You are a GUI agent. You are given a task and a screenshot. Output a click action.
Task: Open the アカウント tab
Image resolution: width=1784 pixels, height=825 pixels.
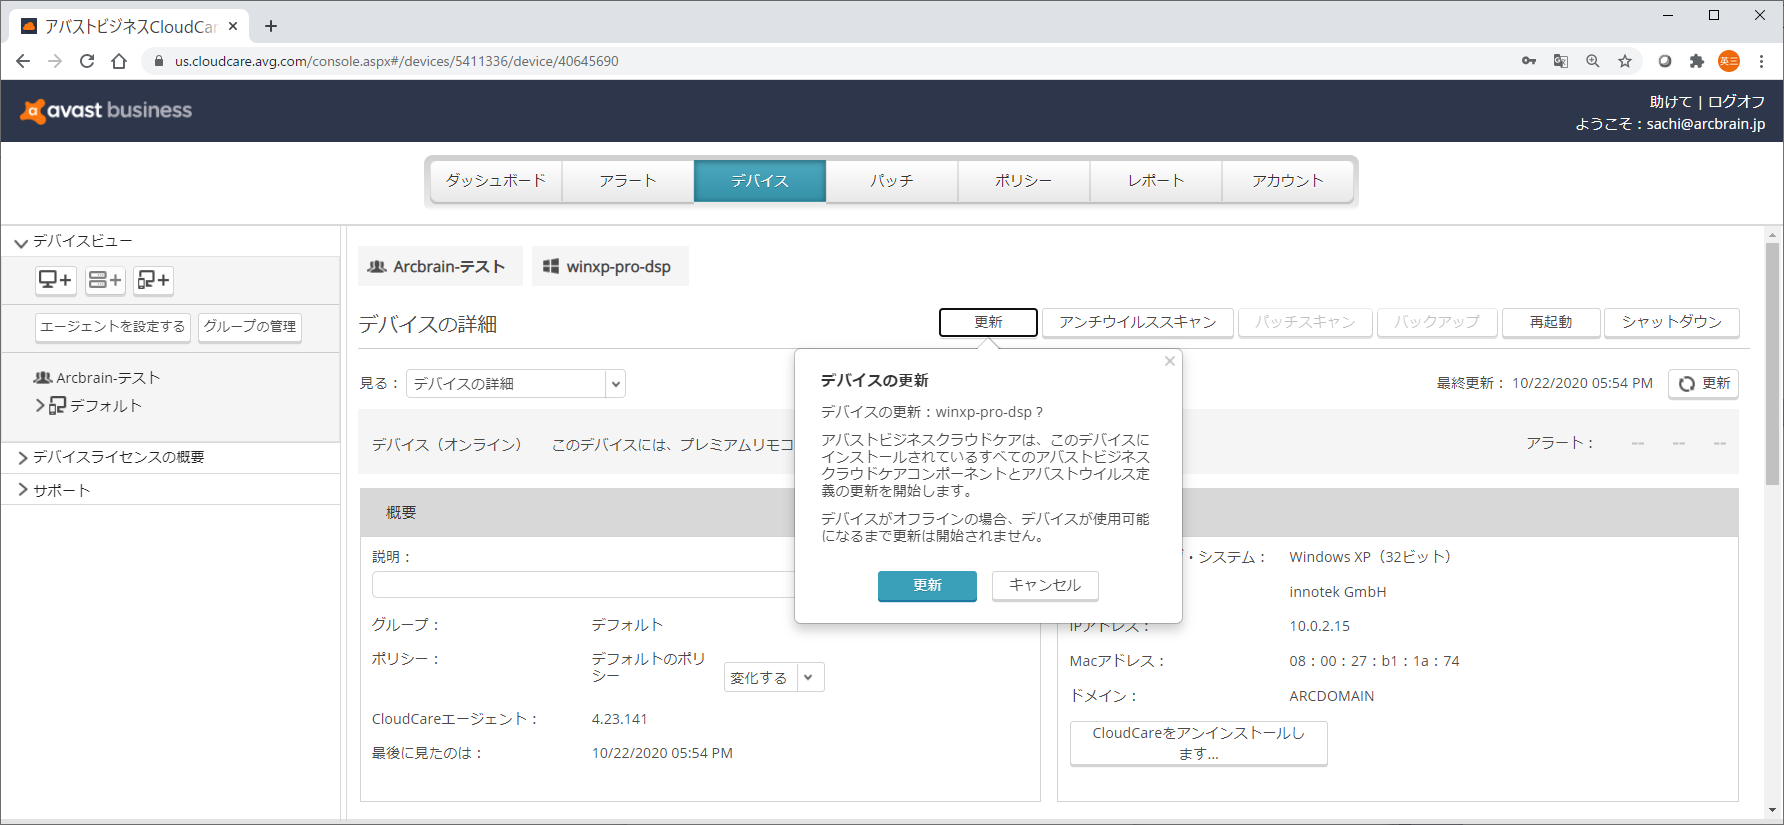click(x=1288, y=181)
